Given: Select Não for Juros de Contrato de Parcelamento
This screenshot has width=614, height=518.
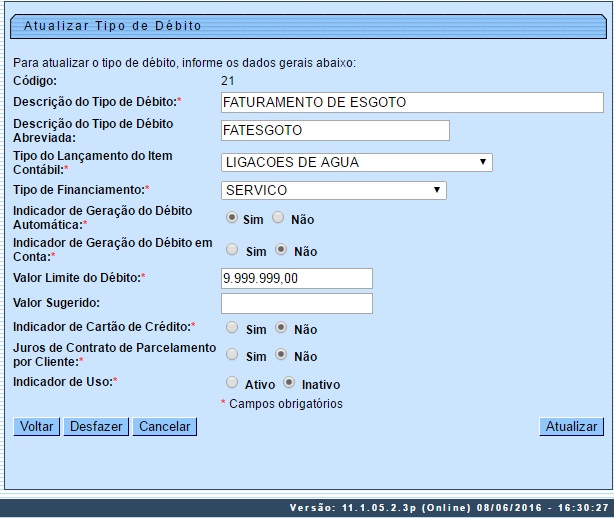Looking at the screenshot, I should (281, 354).
